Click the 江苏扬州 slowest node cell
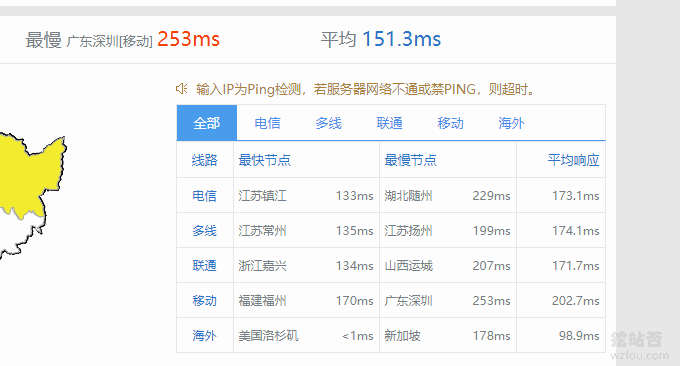 click(408, 231)
